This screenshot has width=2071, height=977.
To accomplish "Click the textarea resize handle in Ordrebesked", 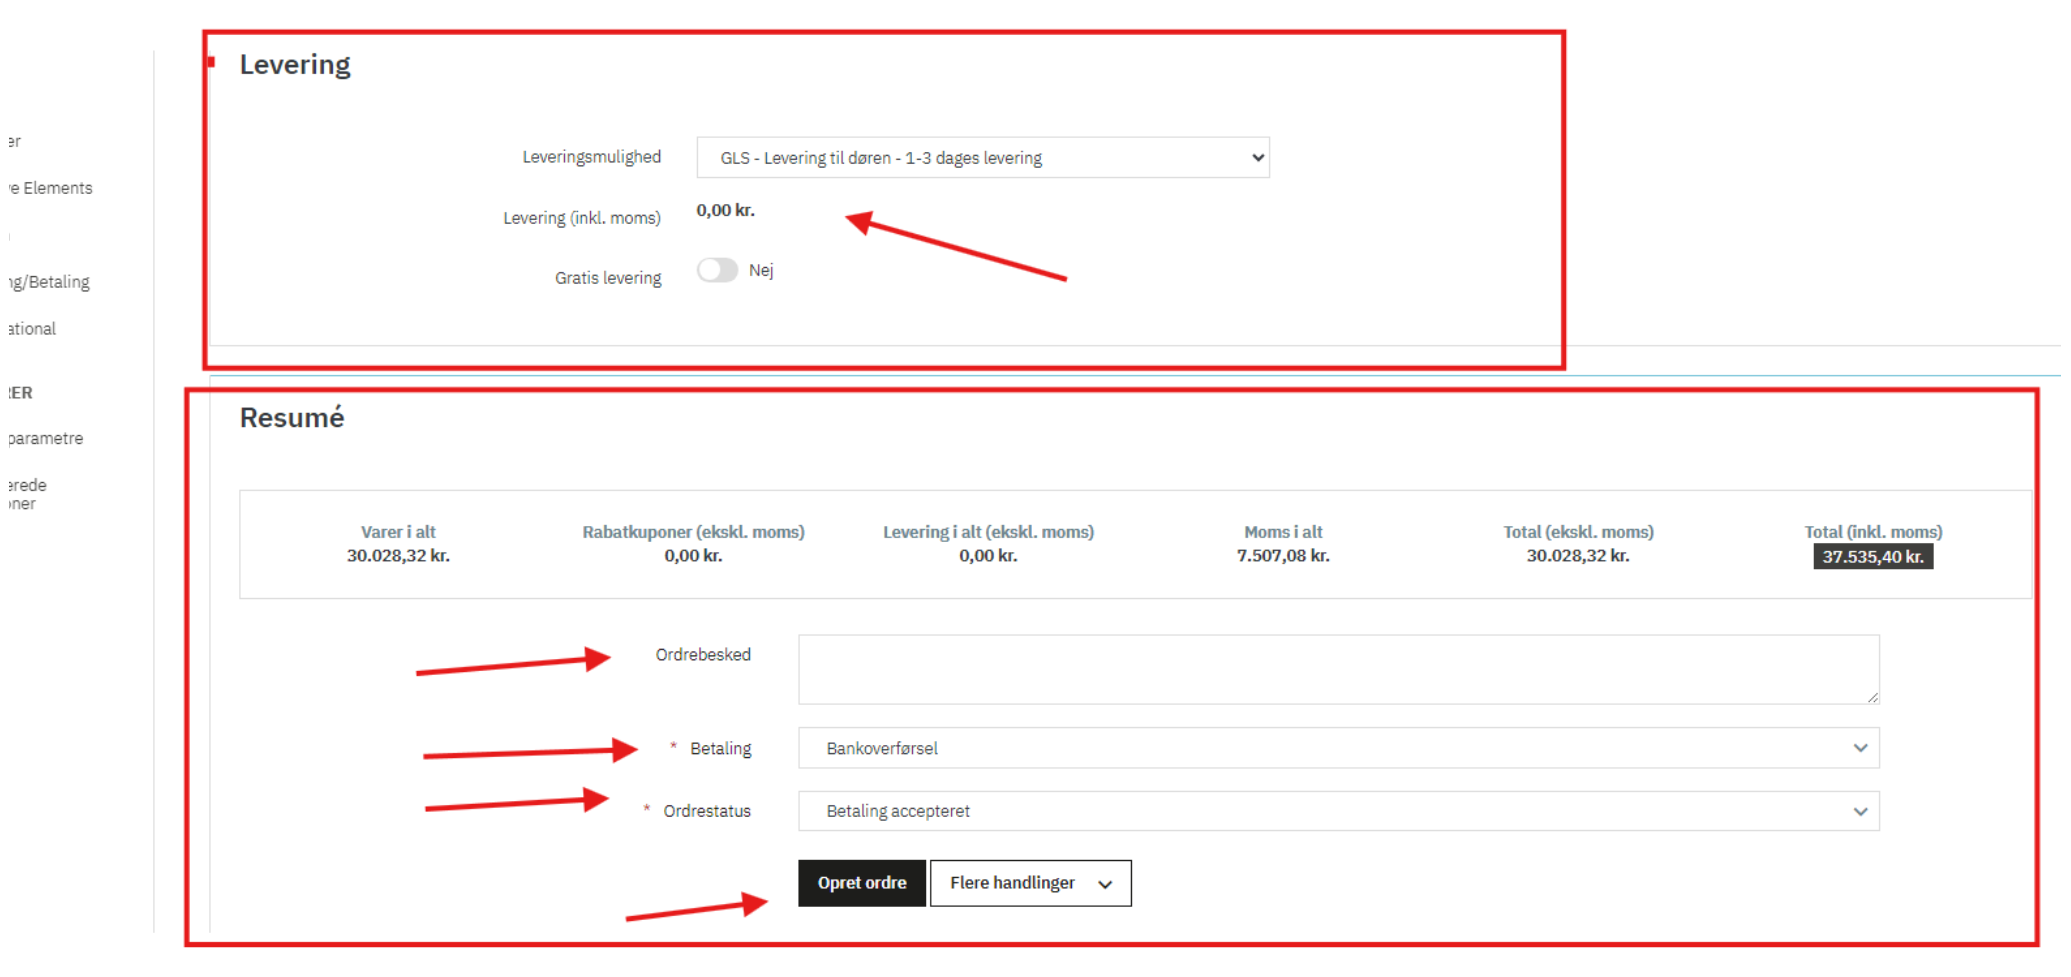I will (1872, 697).
